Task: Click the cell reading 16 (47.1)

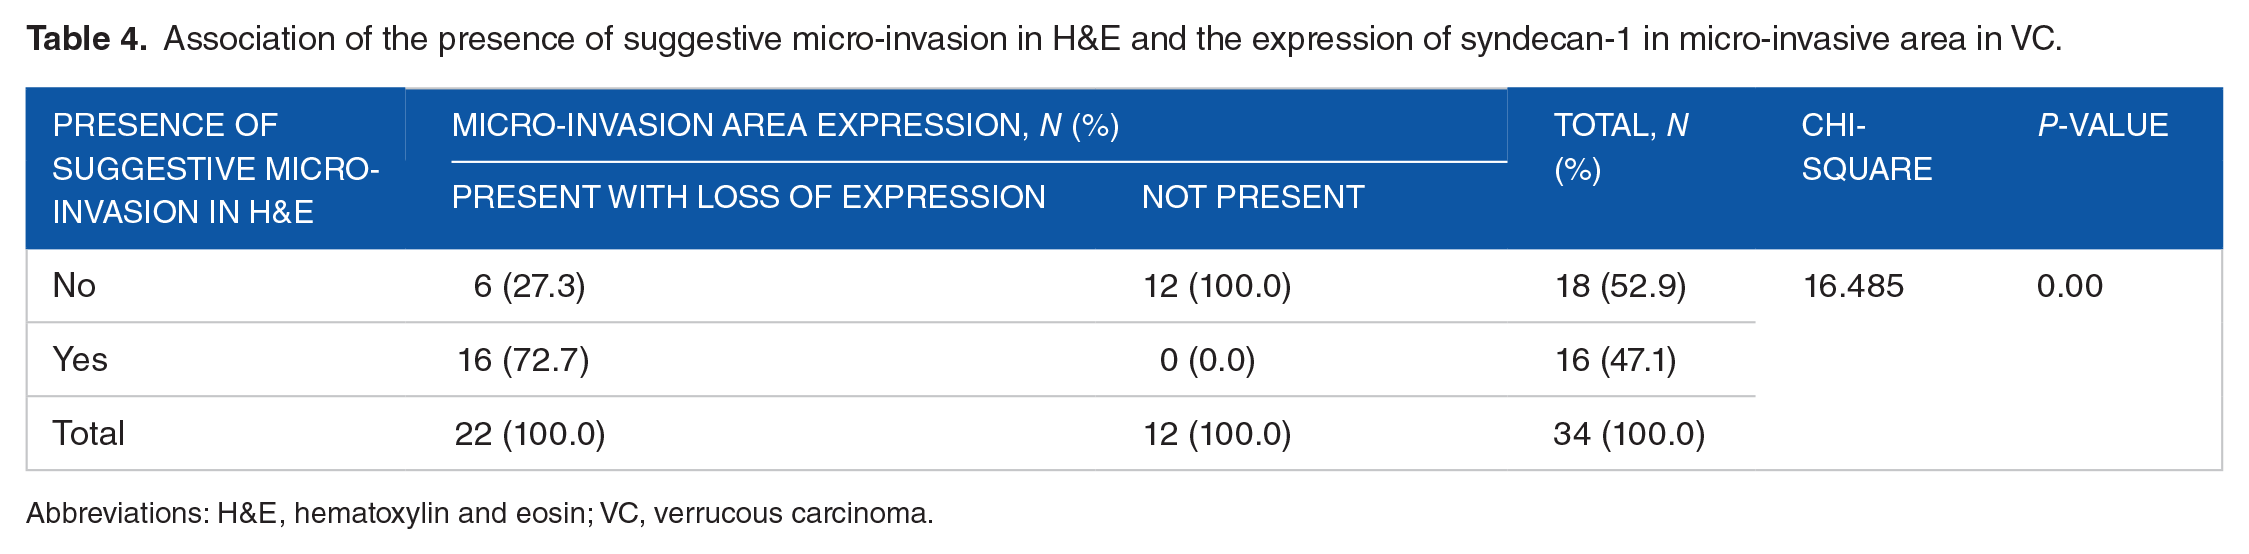Action: tap(1615, 360)
